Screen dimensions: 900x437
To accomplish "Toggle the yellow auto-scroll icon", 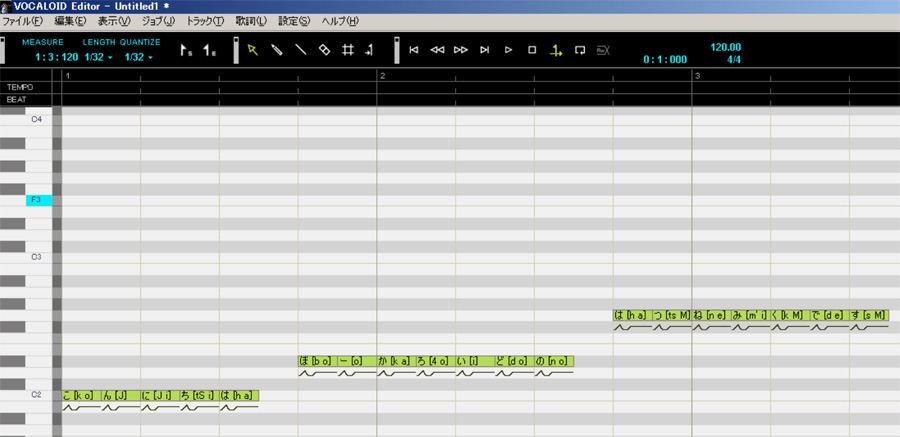I will click(x=556, y=51).
